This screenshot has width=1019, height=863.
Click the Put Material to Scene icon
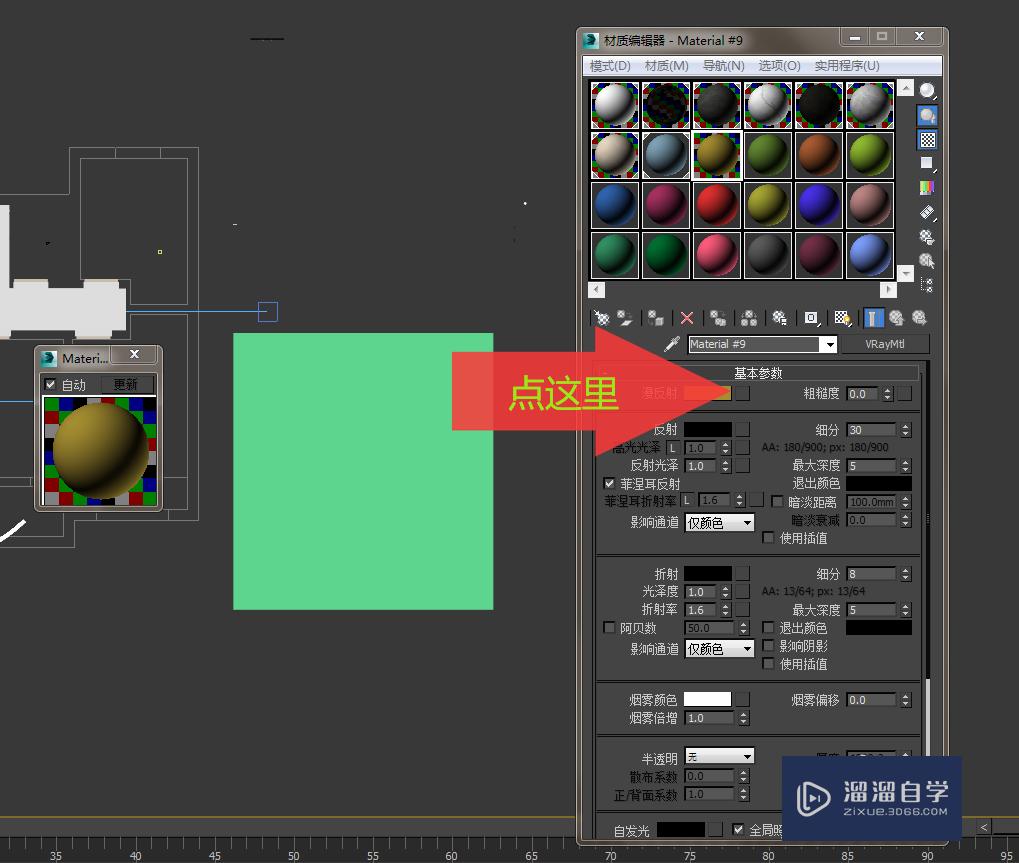click(625, 318)
